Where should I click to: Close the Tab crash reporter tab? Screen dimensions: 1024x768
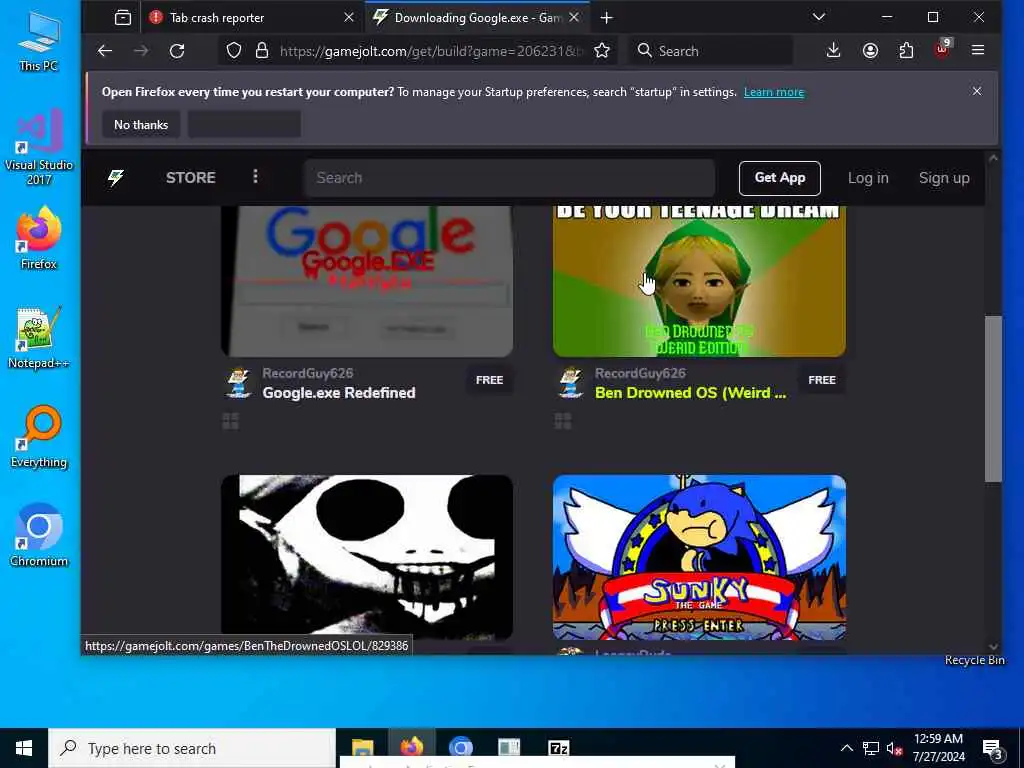coord(349,18)
